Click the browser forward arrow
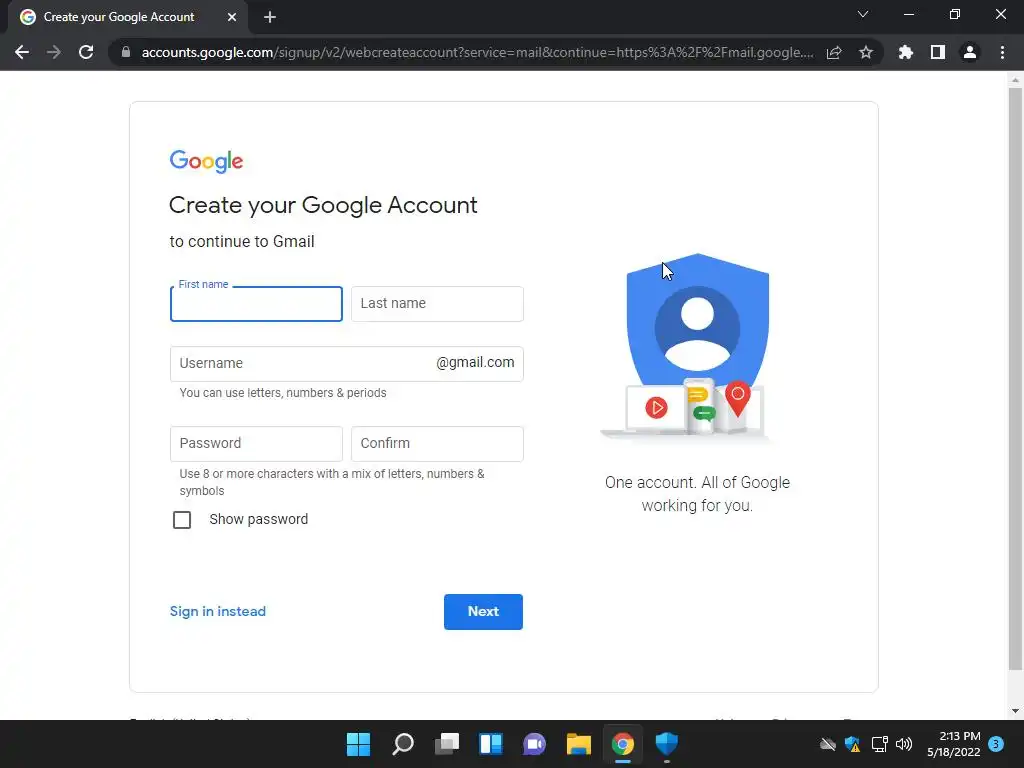 (x=54, y=52)
